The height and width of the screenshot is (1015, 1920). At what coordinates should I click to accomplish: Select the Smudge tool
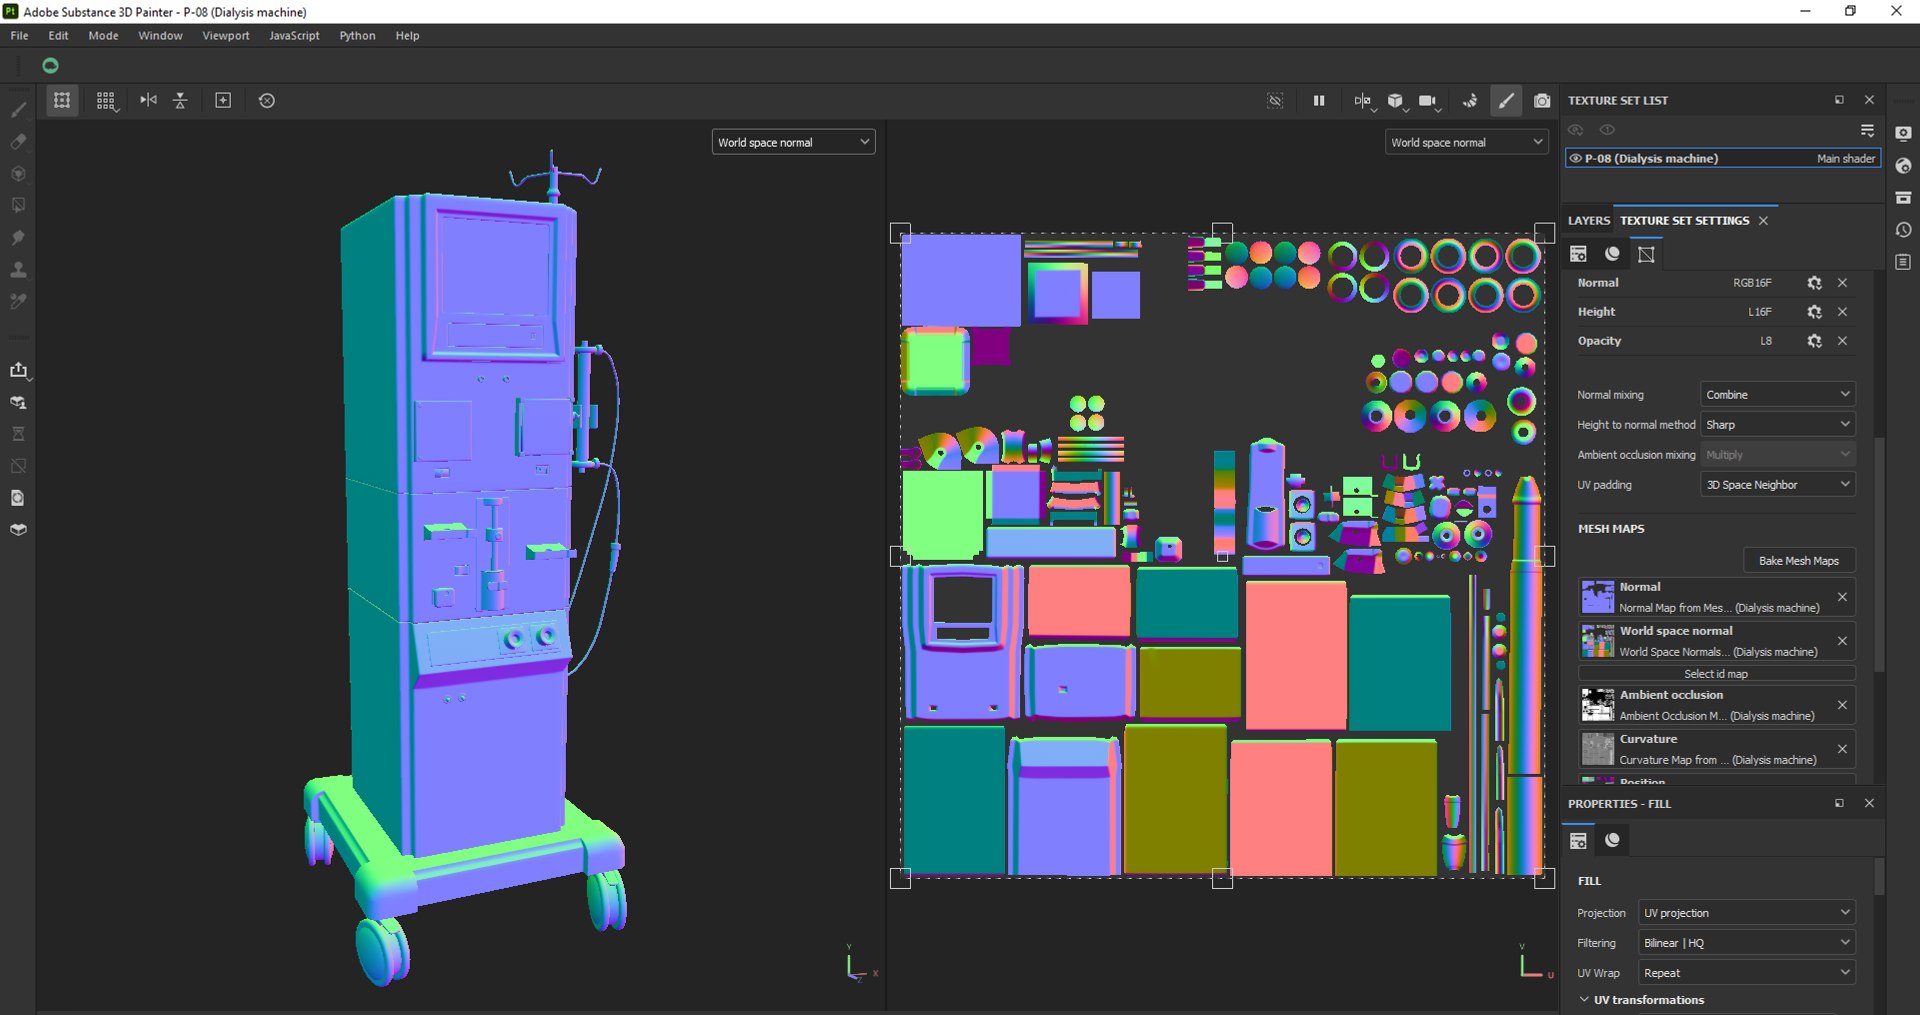point(18,237)
